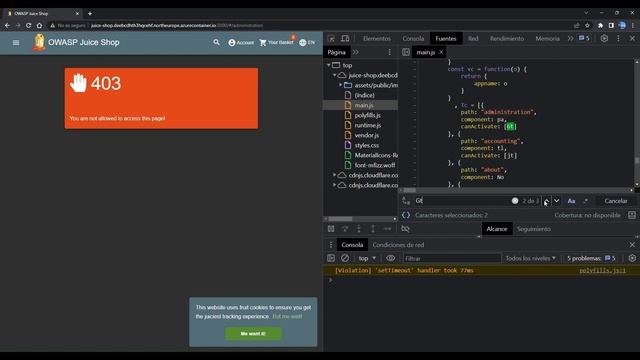
Task: Expand the second cdnjs.cloudflare node
Action: tap(334, 185)
